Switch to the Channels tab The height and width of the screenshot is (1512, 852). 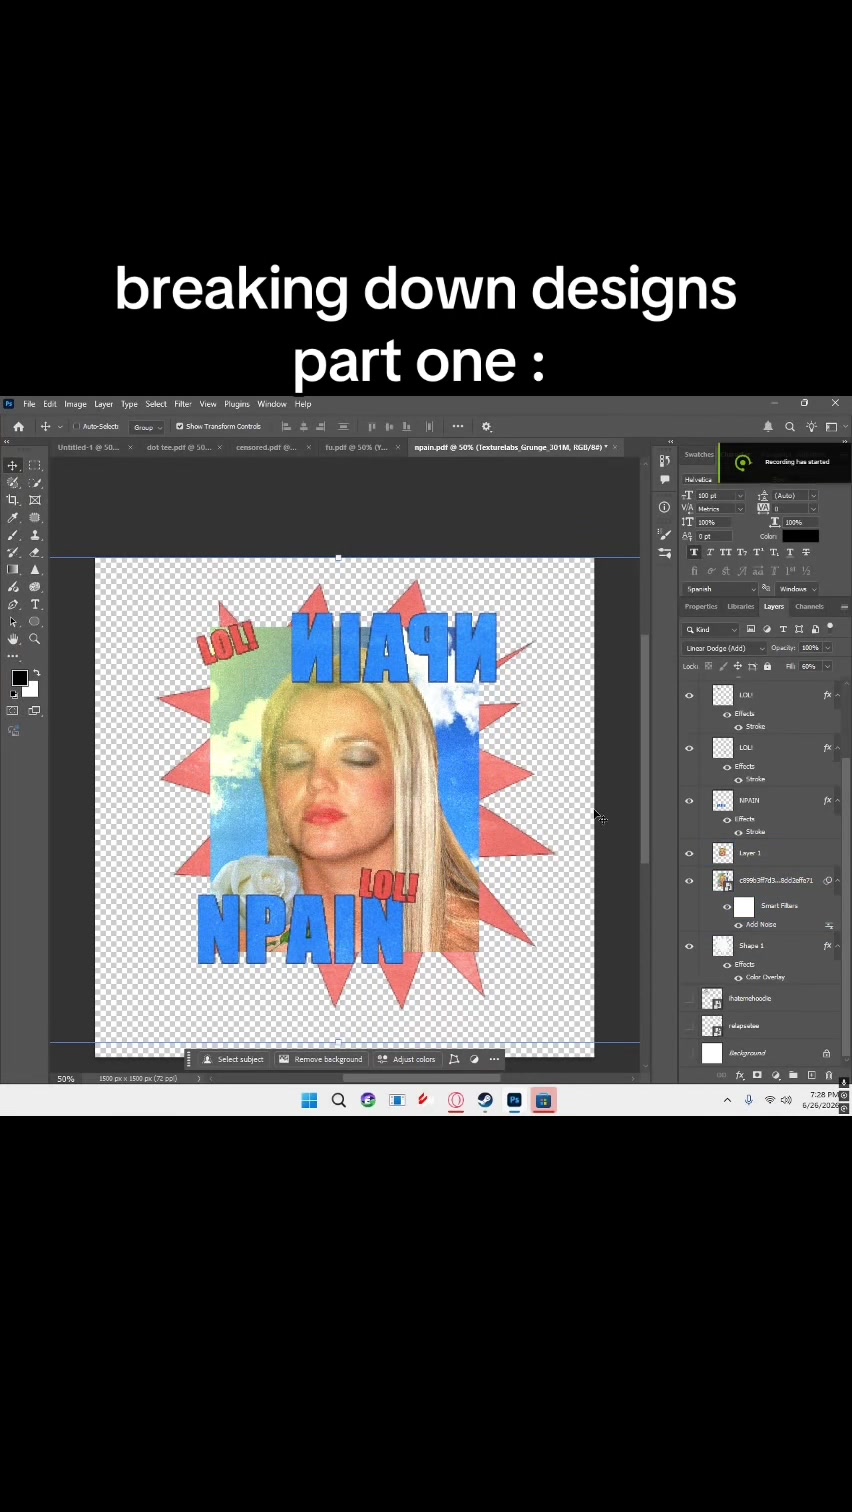click(809, 607)
